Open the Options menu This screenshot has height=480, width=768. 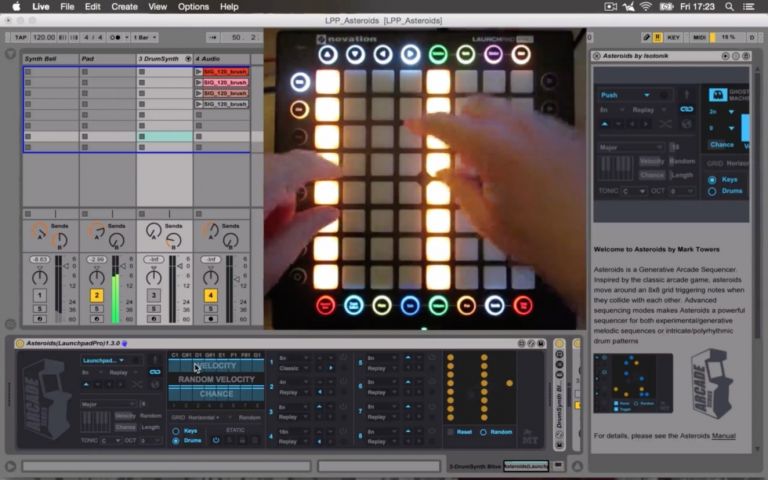click(x=193, y=7)
